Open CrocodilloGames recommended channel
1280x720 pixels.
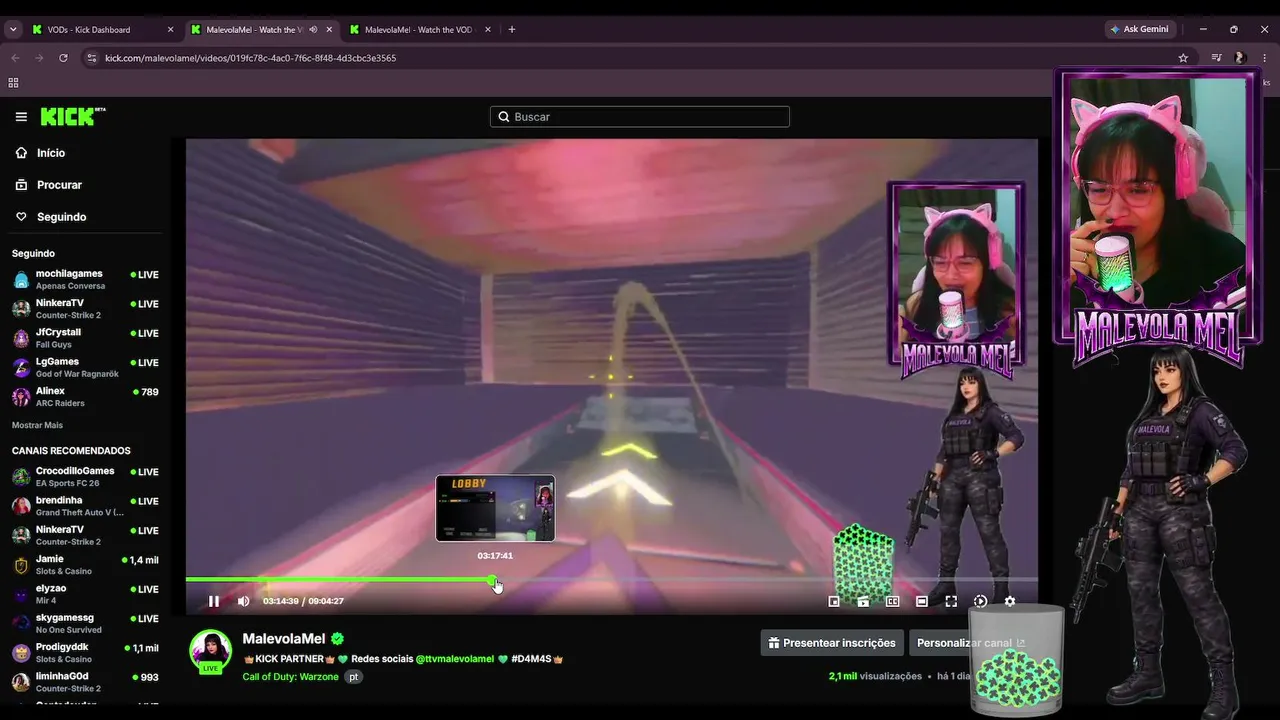[85, 476]
